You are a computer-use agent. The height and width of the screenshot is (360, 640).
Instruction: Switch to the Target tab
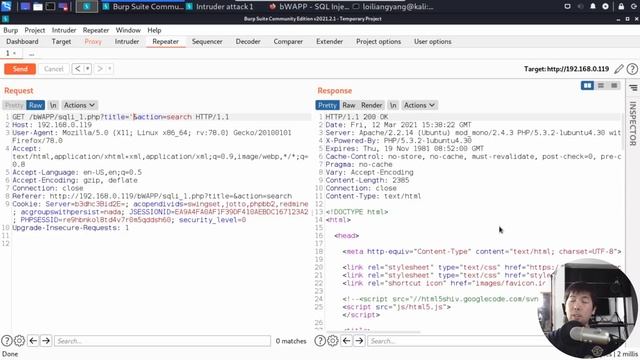click(61, 42)
